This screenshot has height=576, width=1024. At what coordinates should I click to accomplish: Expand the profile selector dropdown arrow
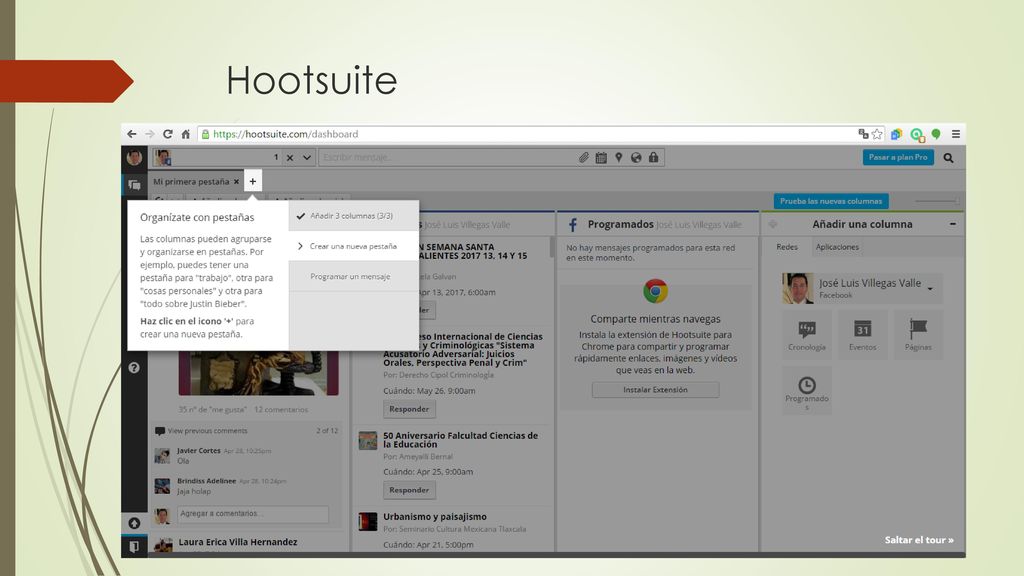point(307,157)
